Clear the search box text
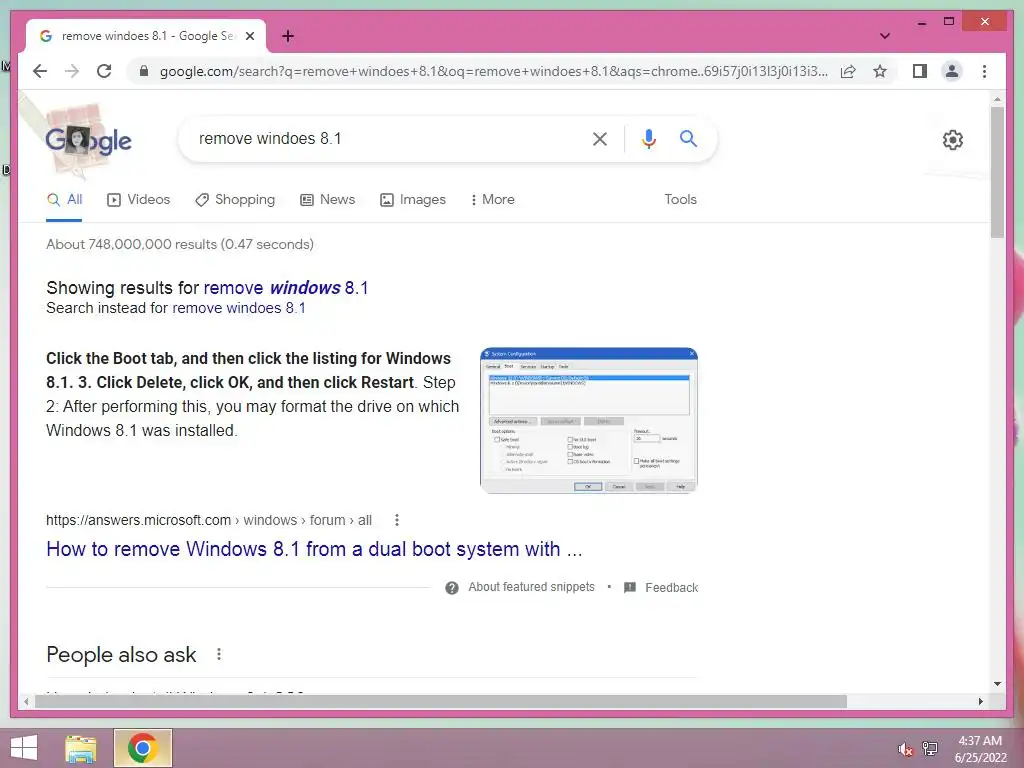The image size is (1024, 768). [x=600, y=138]
